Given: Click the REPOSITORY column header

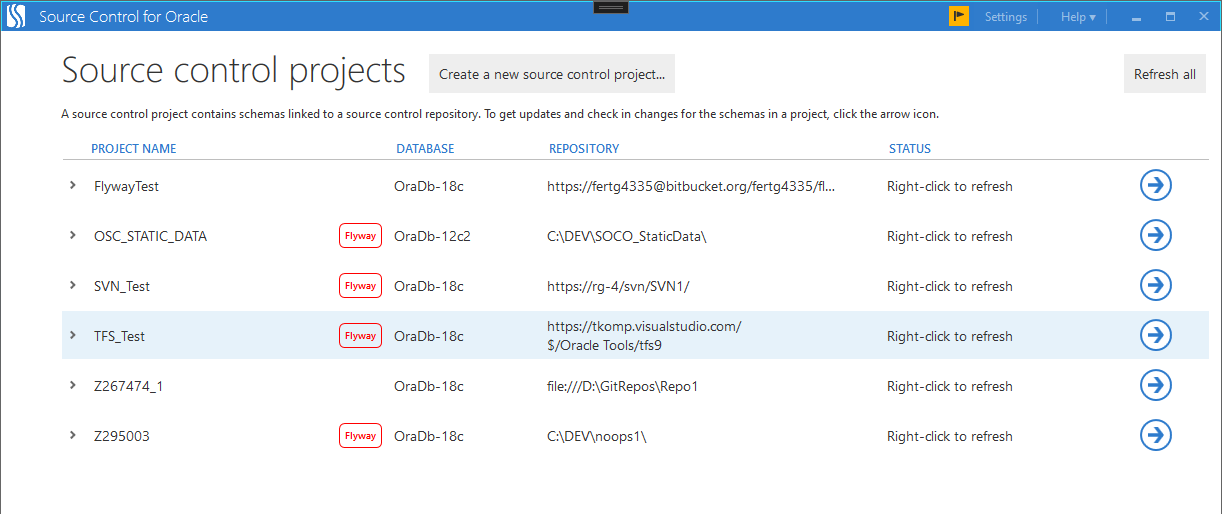Looking at the screenshot, I should pos(584,149).
